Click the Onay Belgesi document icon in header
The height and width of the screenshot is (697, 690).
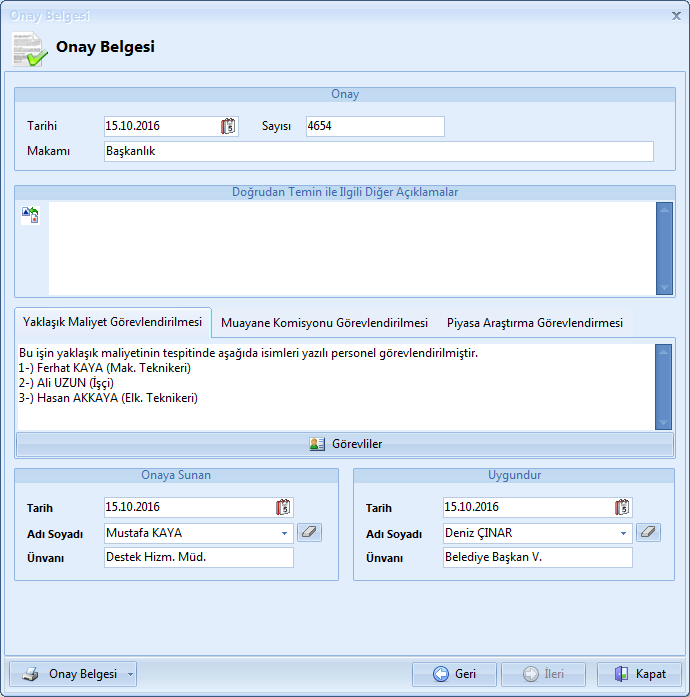pos(28,49)
